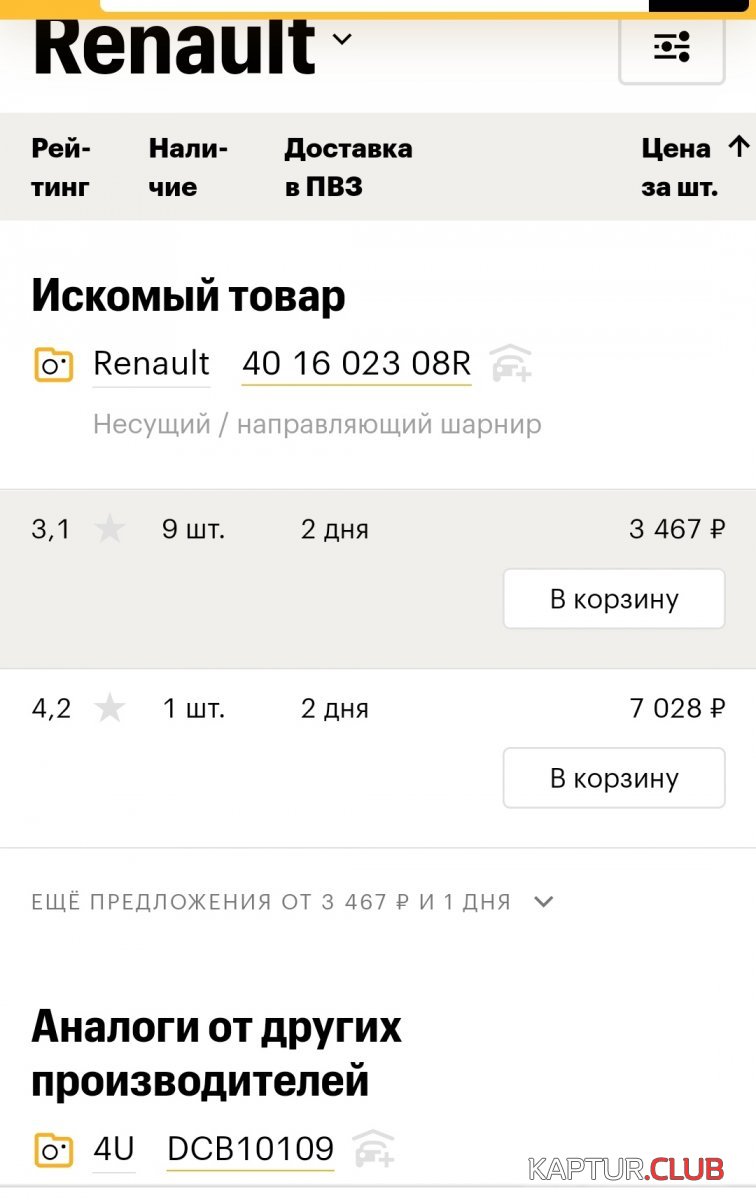This screenshot has width=756, height=1200.
Task: Open the 4U brand link
Action: pos(114,1149)
